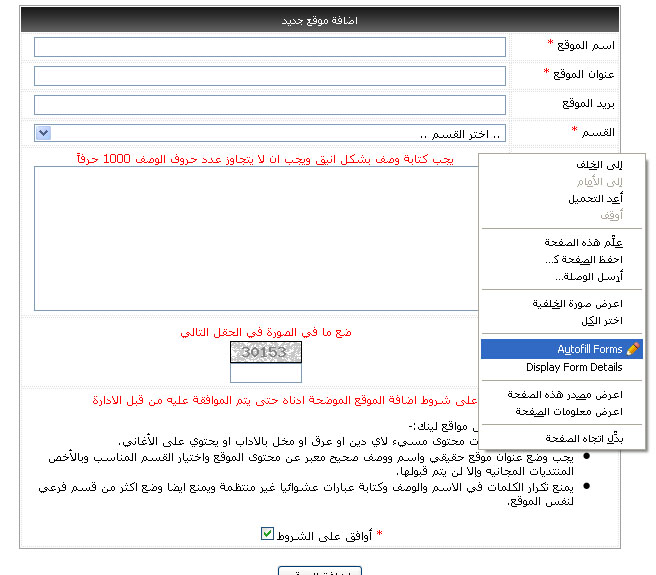
Task: Select 'اعرض معلومات الصفحة' page info entry
Action: (561, 412)
